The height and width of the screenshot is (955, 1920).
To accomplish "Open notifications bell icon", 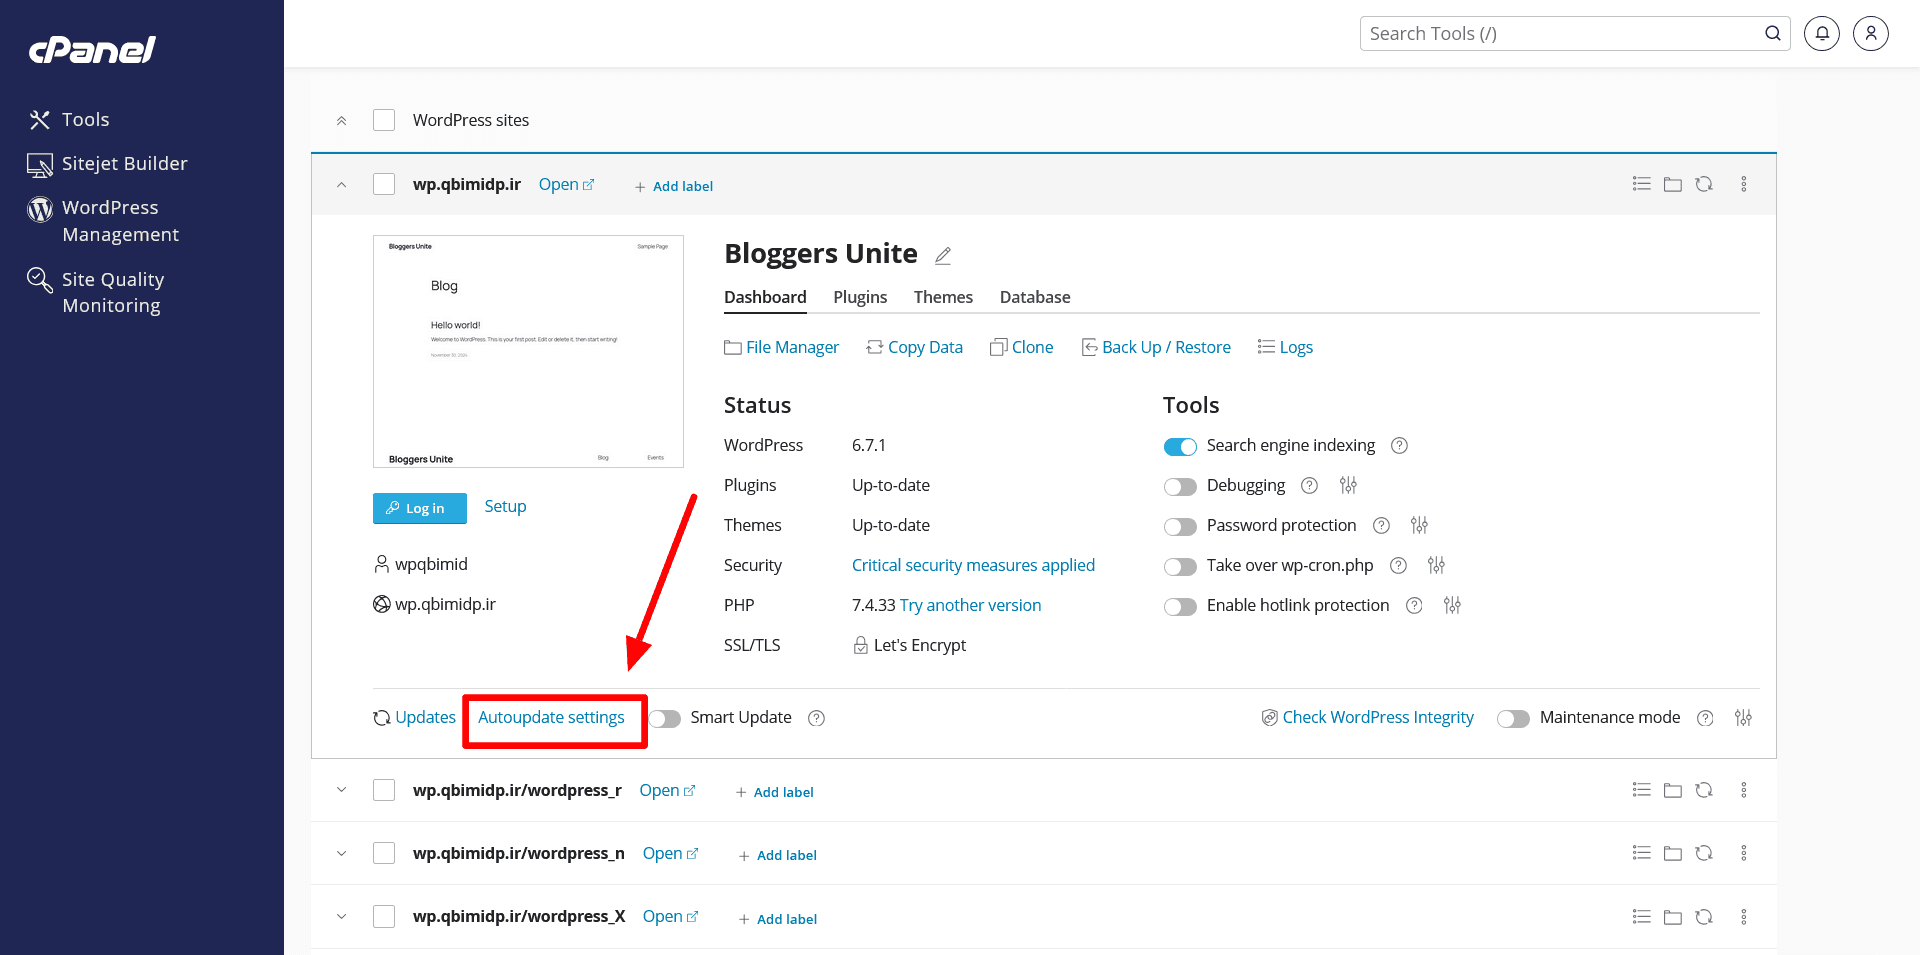I will tap(1822, 33).
